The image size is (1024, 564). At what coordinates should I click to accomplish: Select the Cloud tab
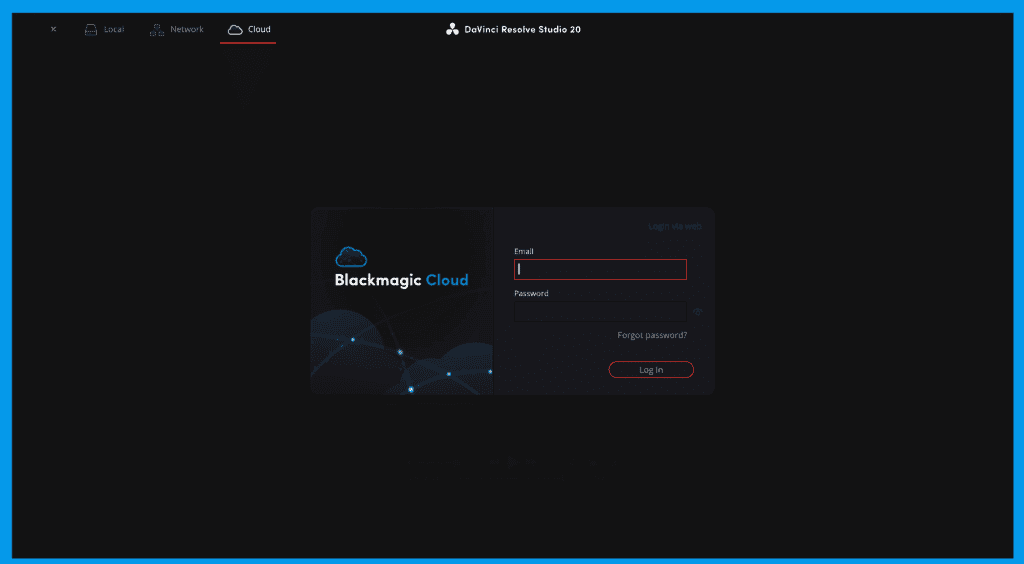[x=249, y=29]
